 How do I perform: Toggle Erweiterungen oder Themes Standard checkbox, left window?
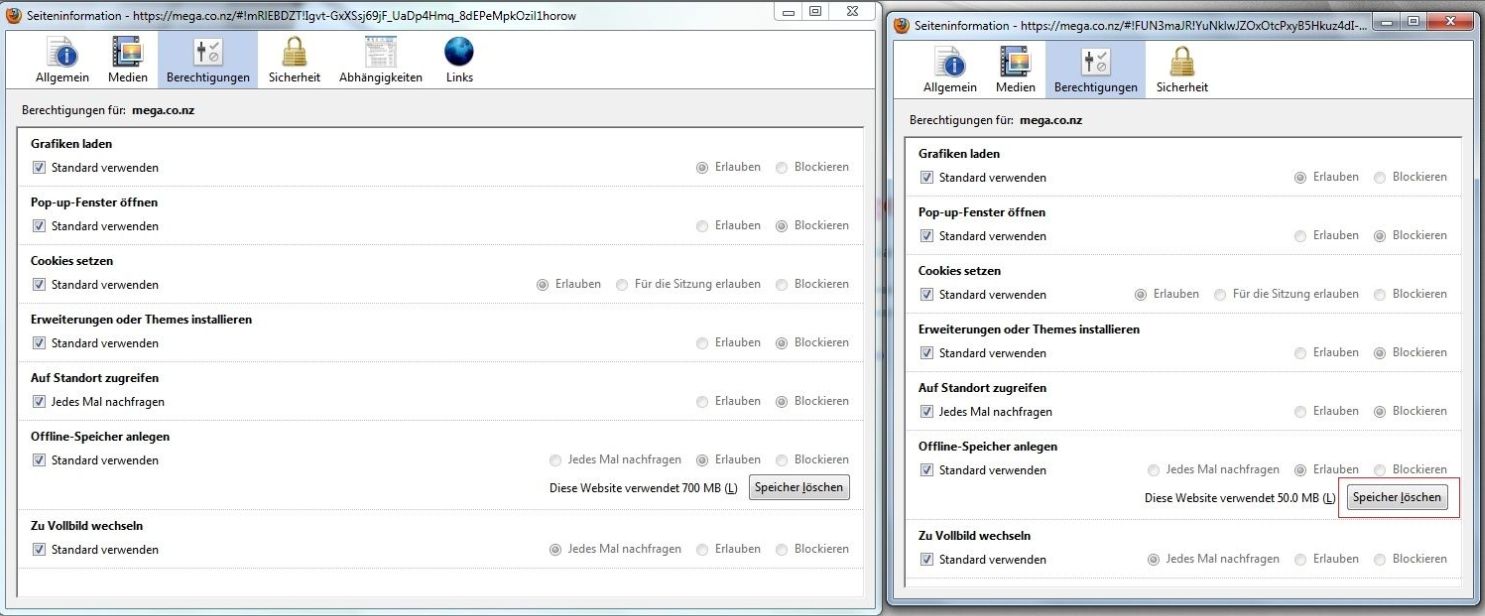(x=40, y=343)
